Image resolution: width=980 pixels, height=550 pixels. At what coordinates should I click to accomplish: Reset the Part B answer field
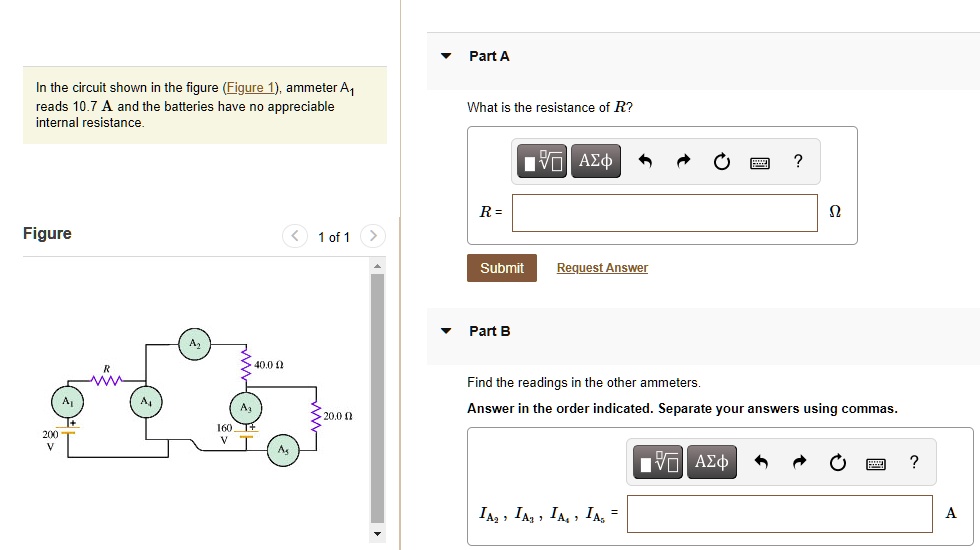pyautogui.click(x=838, y=462)
